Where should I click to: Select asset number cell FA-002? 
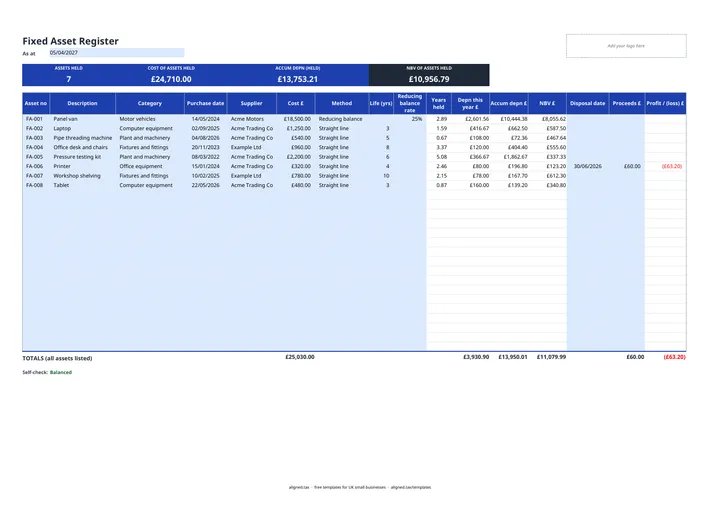pos(36,129)
